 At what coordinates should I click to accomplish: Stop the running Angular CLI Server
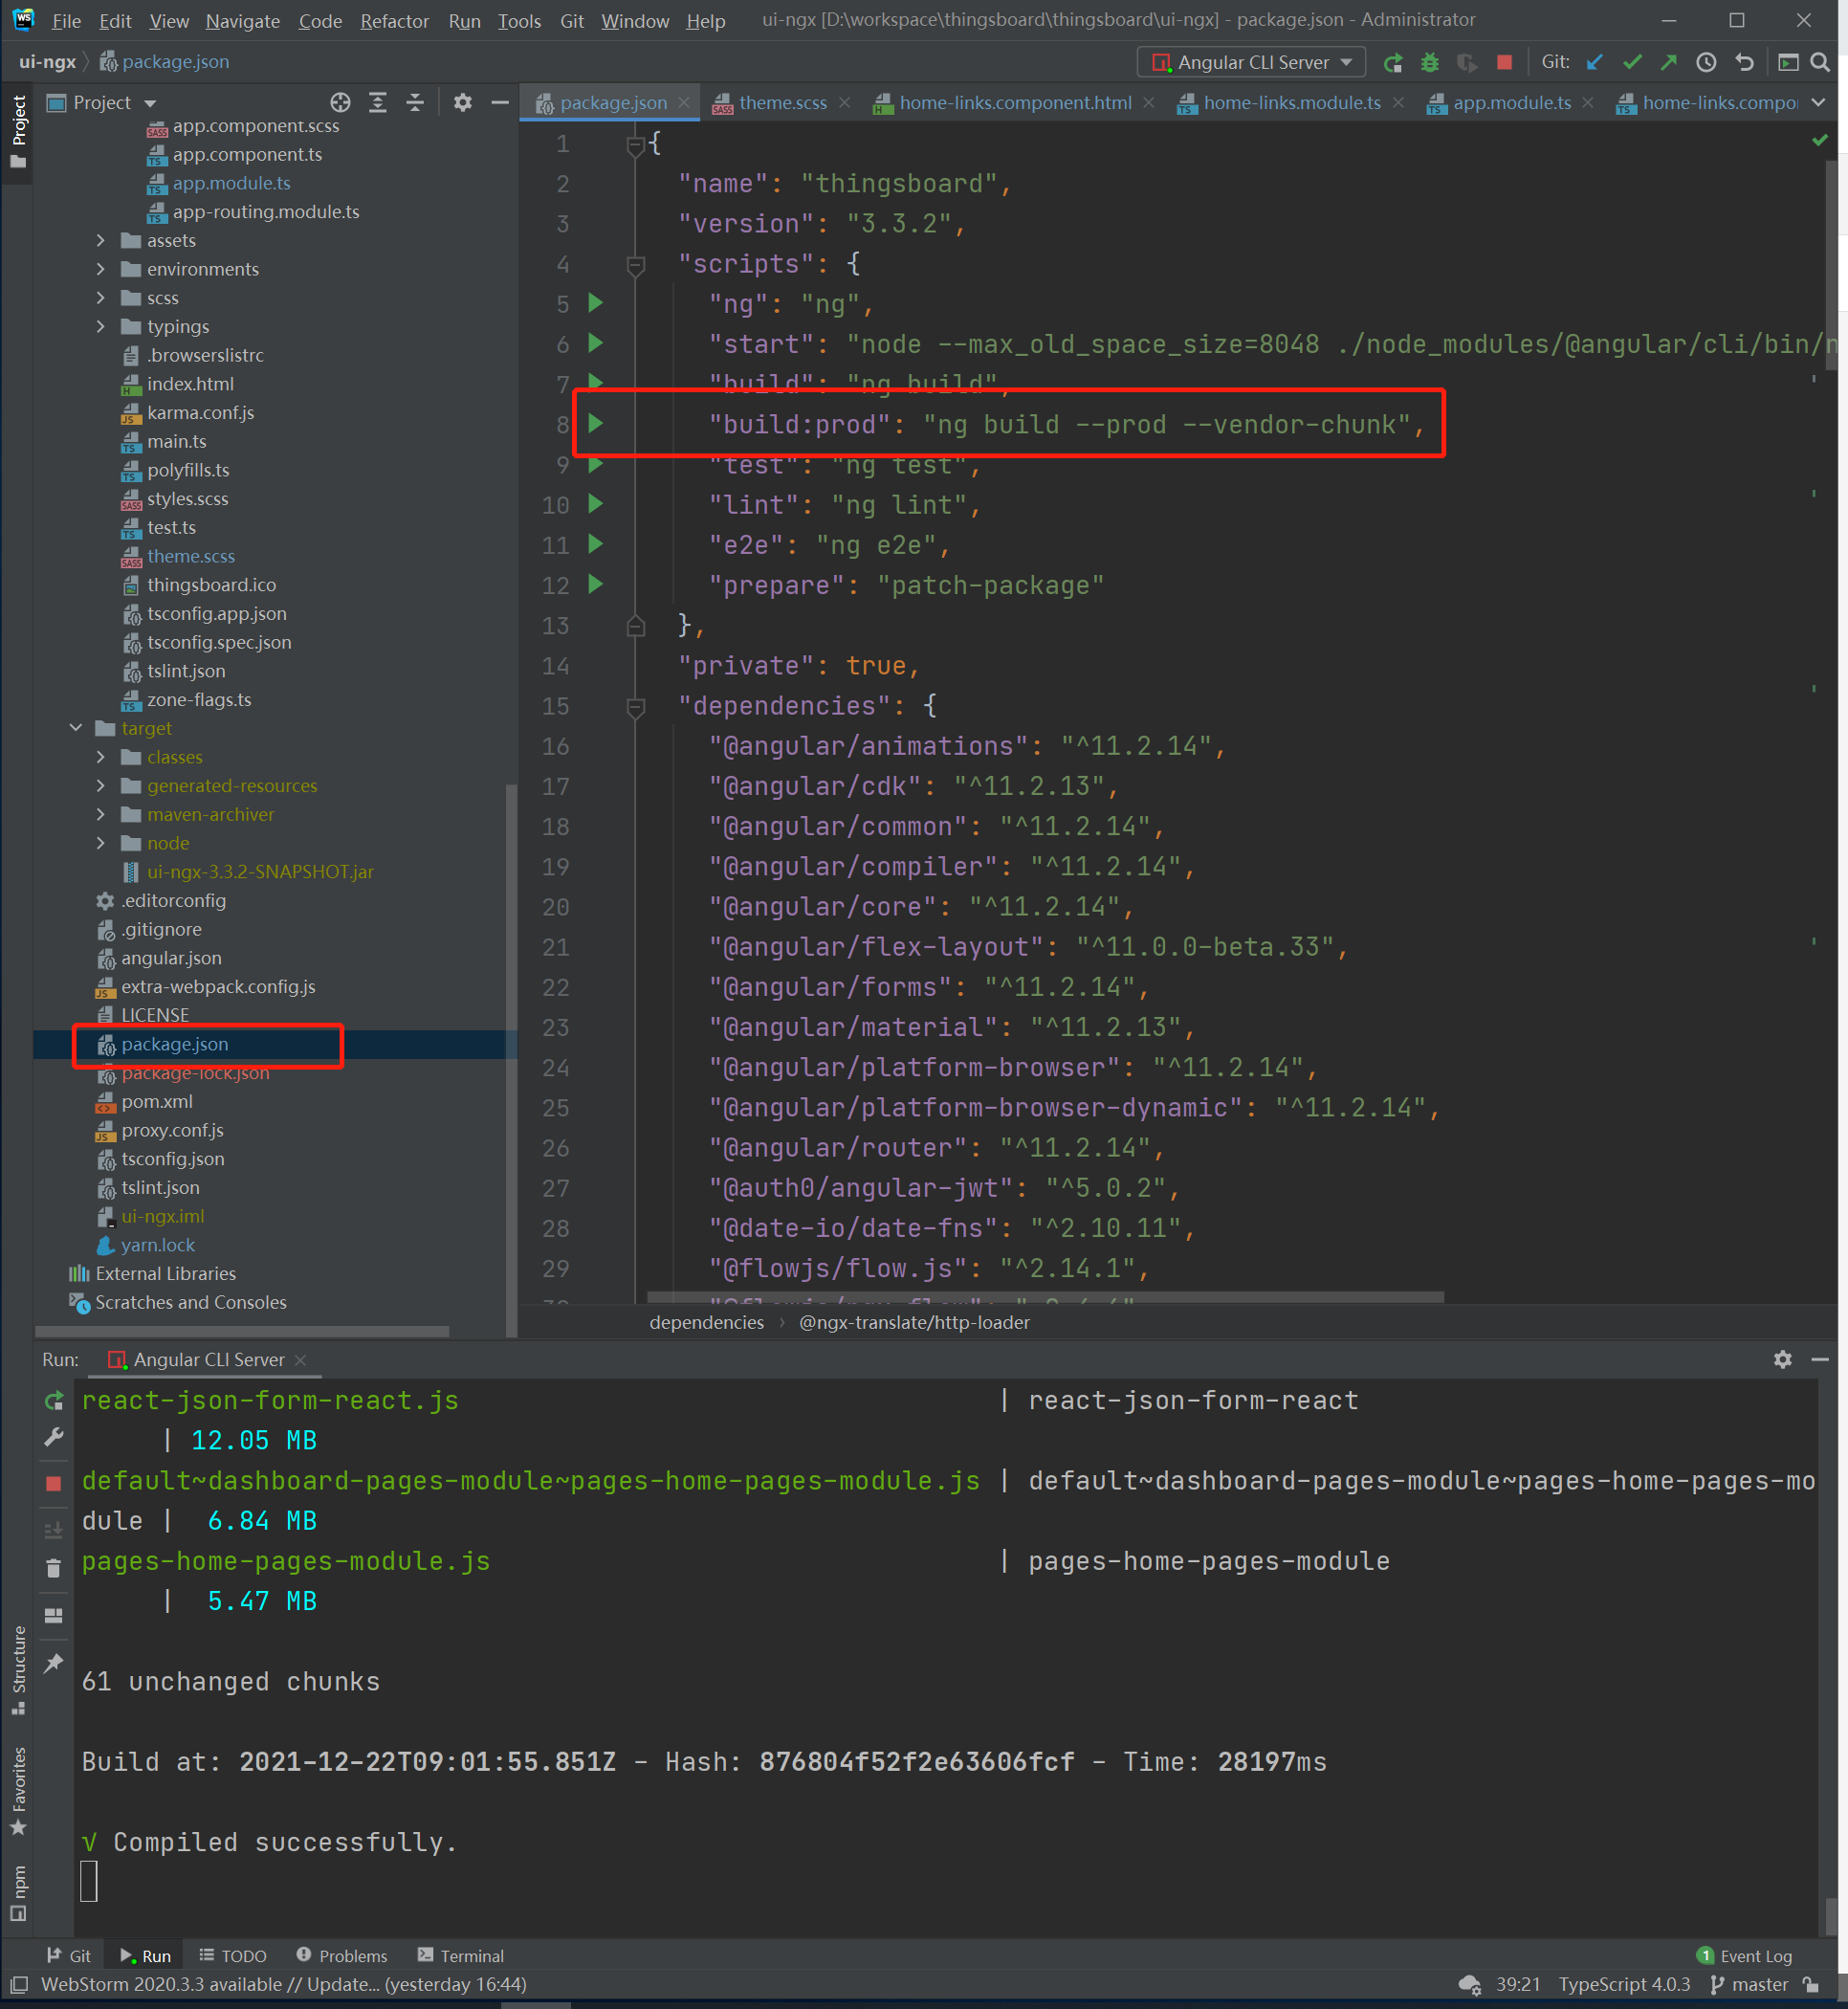coord(1504,62)
